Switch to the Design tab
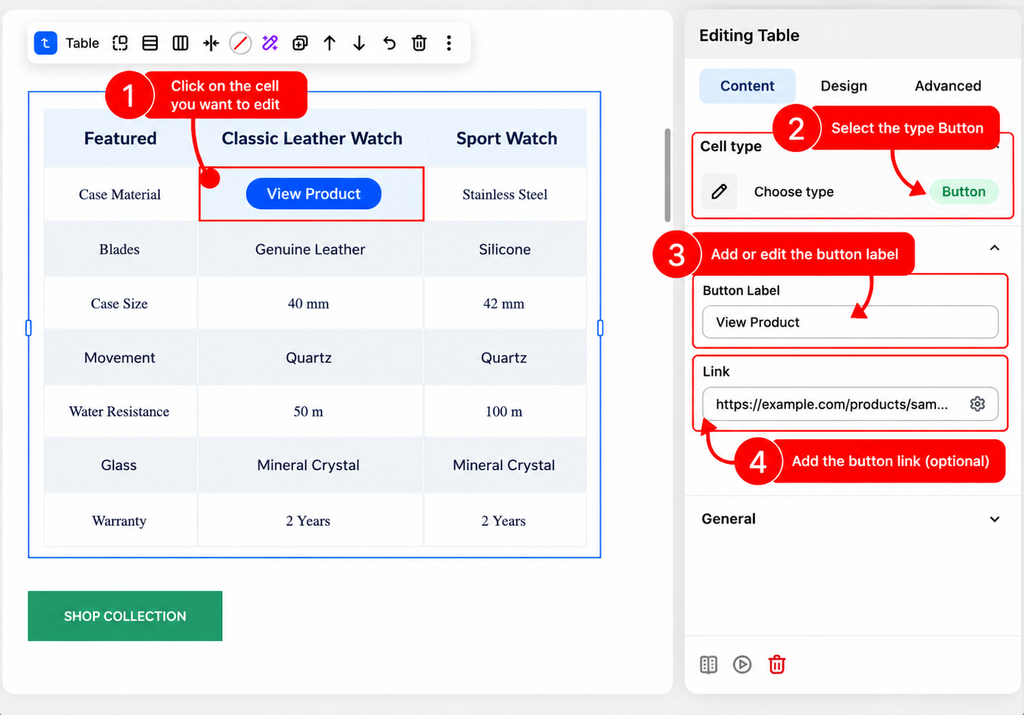 click(844, 86)
